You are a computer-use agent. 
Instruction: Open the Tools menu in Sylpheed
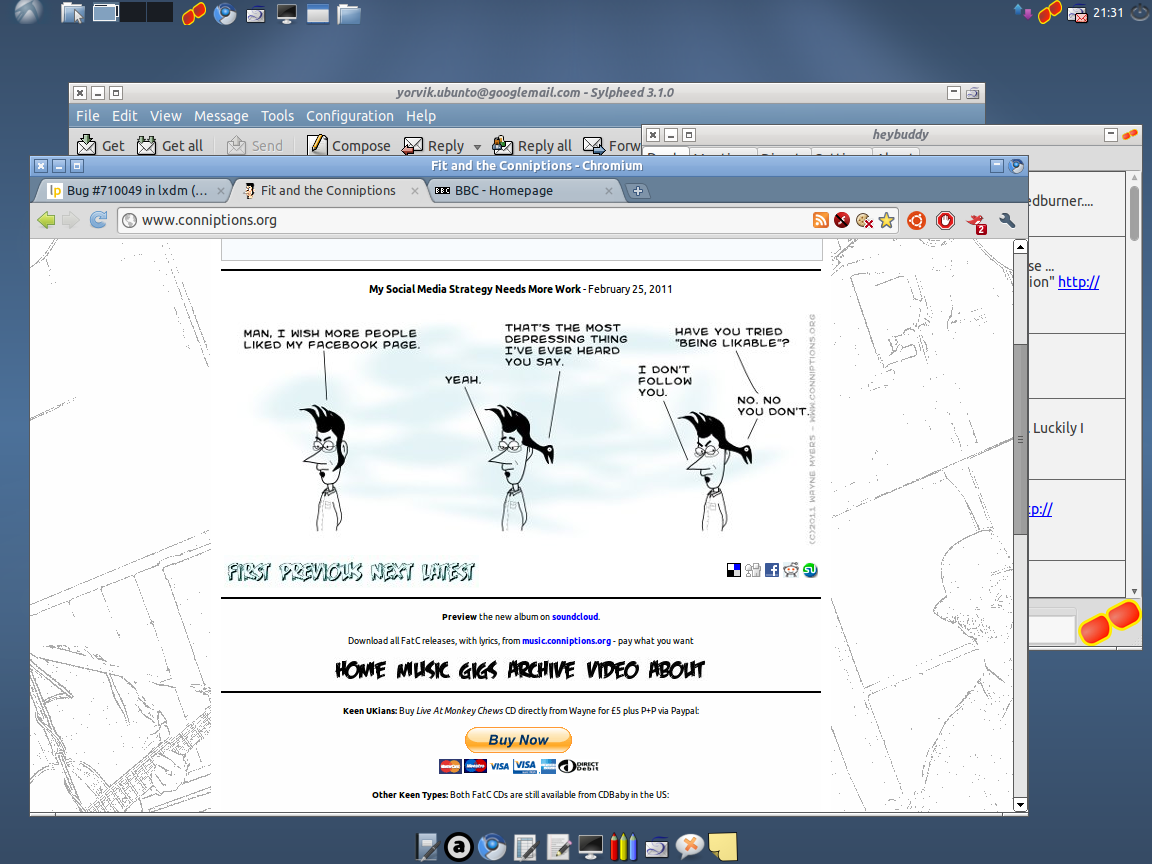pos(277,116)
